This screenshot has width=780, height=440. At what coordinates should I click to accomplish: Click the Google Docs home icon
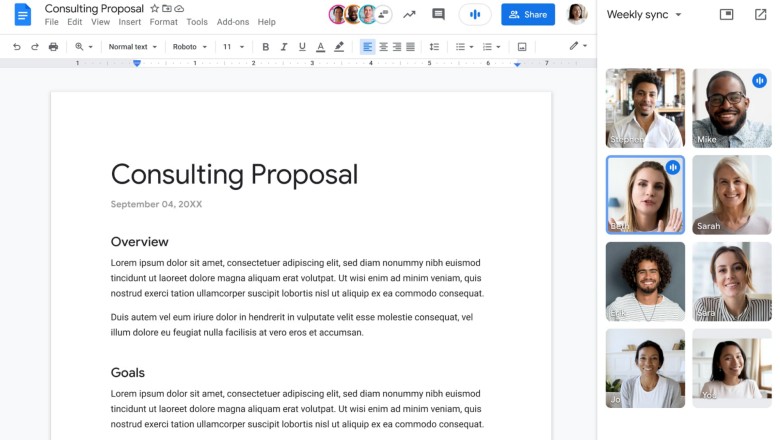pyautogui.click(x=22, y=14)
